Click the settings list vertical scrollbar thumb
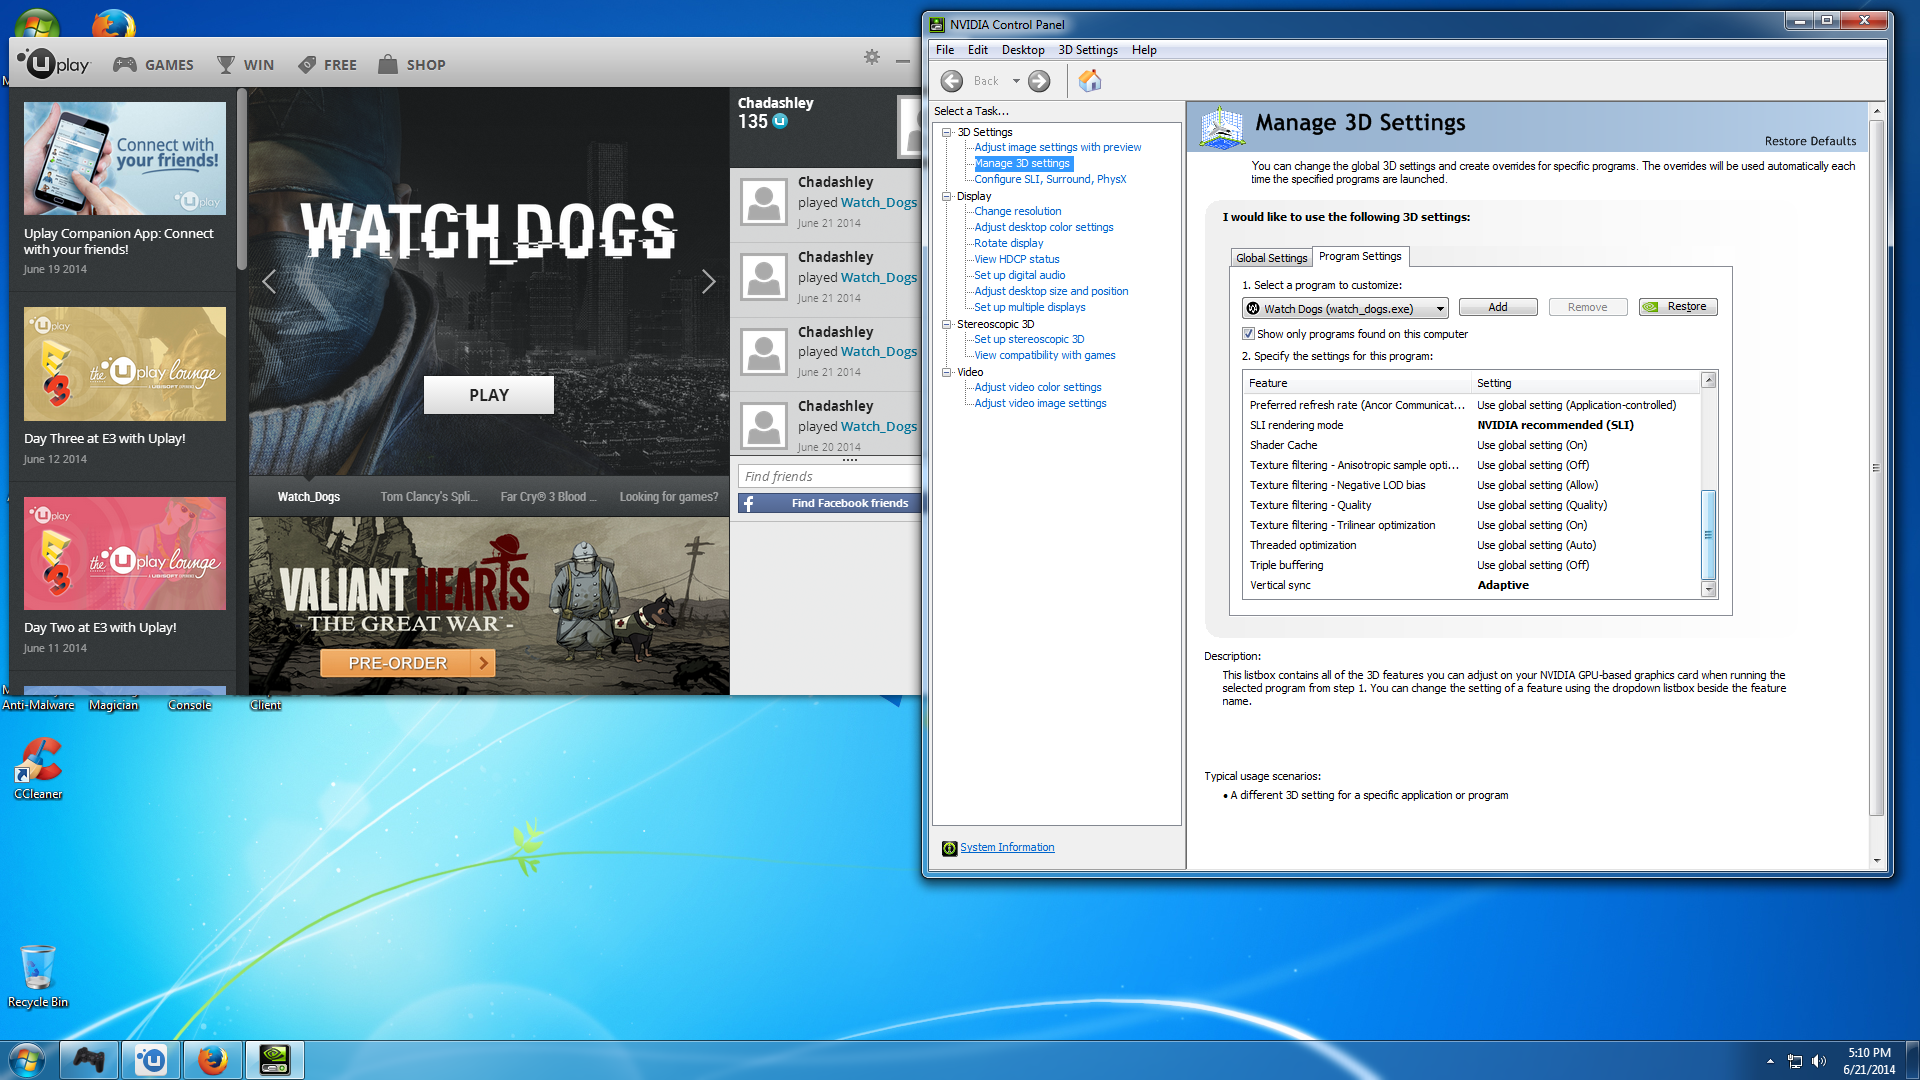This screenshot has height=1080, width=1920. tap(1708, 535)
